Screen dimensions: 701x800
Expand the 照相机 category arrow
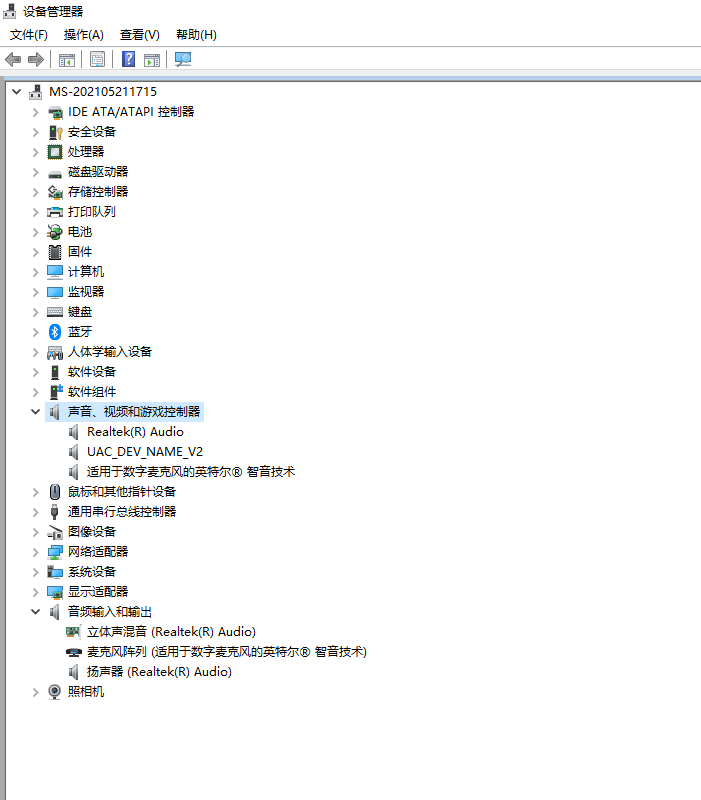point(35,692)
